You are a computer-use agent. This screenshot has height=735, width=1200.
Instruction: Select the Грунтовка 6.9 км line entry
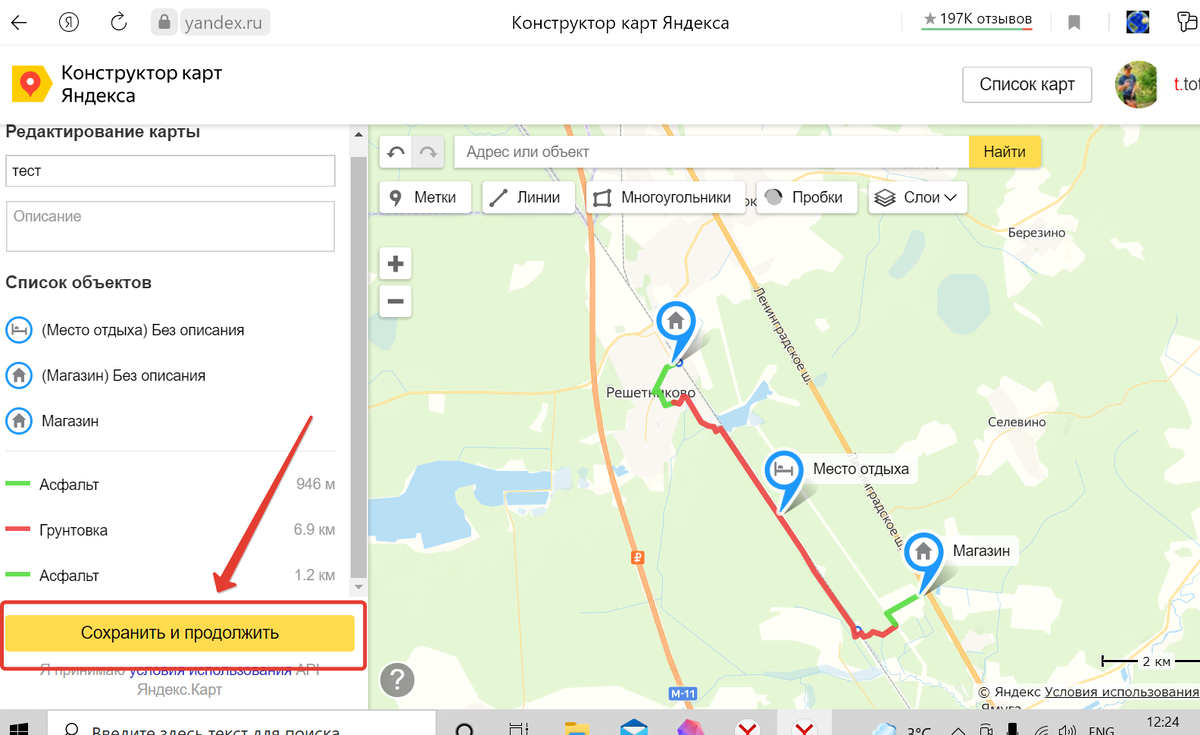[x=170, y=530]
